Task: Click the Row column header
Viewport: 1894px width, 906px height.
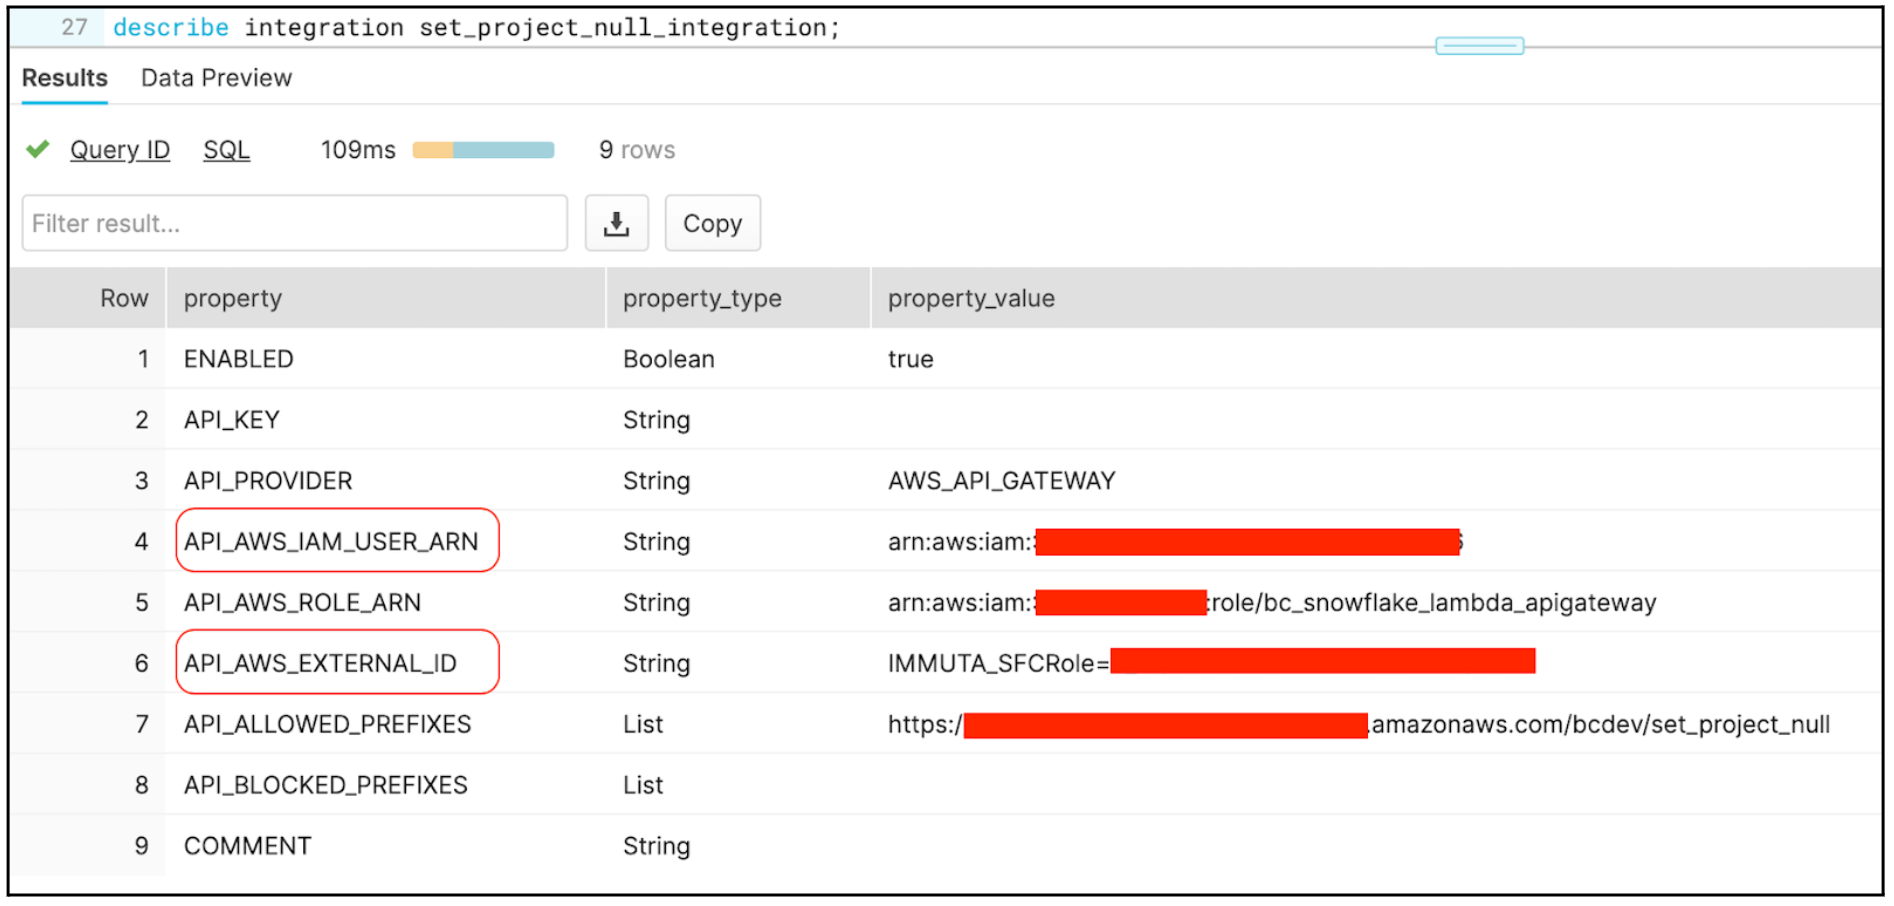Action: point(124,298)
